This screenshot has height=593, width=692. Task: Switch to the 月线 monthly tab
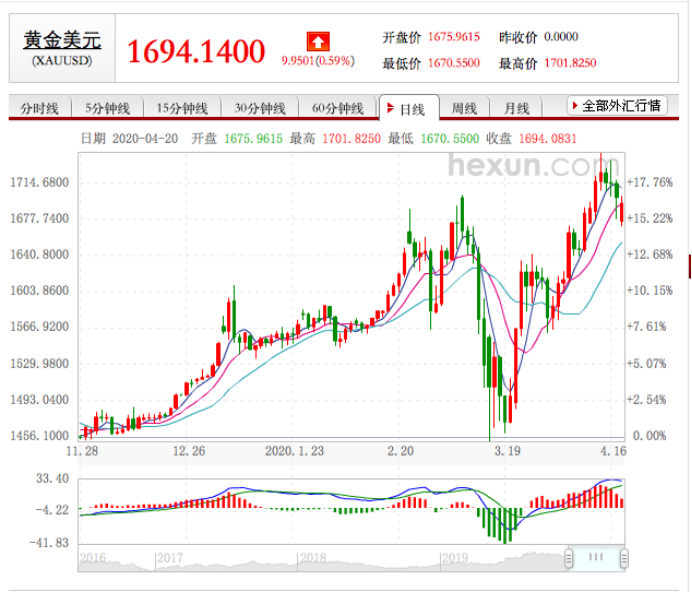[x=516, y=108]
